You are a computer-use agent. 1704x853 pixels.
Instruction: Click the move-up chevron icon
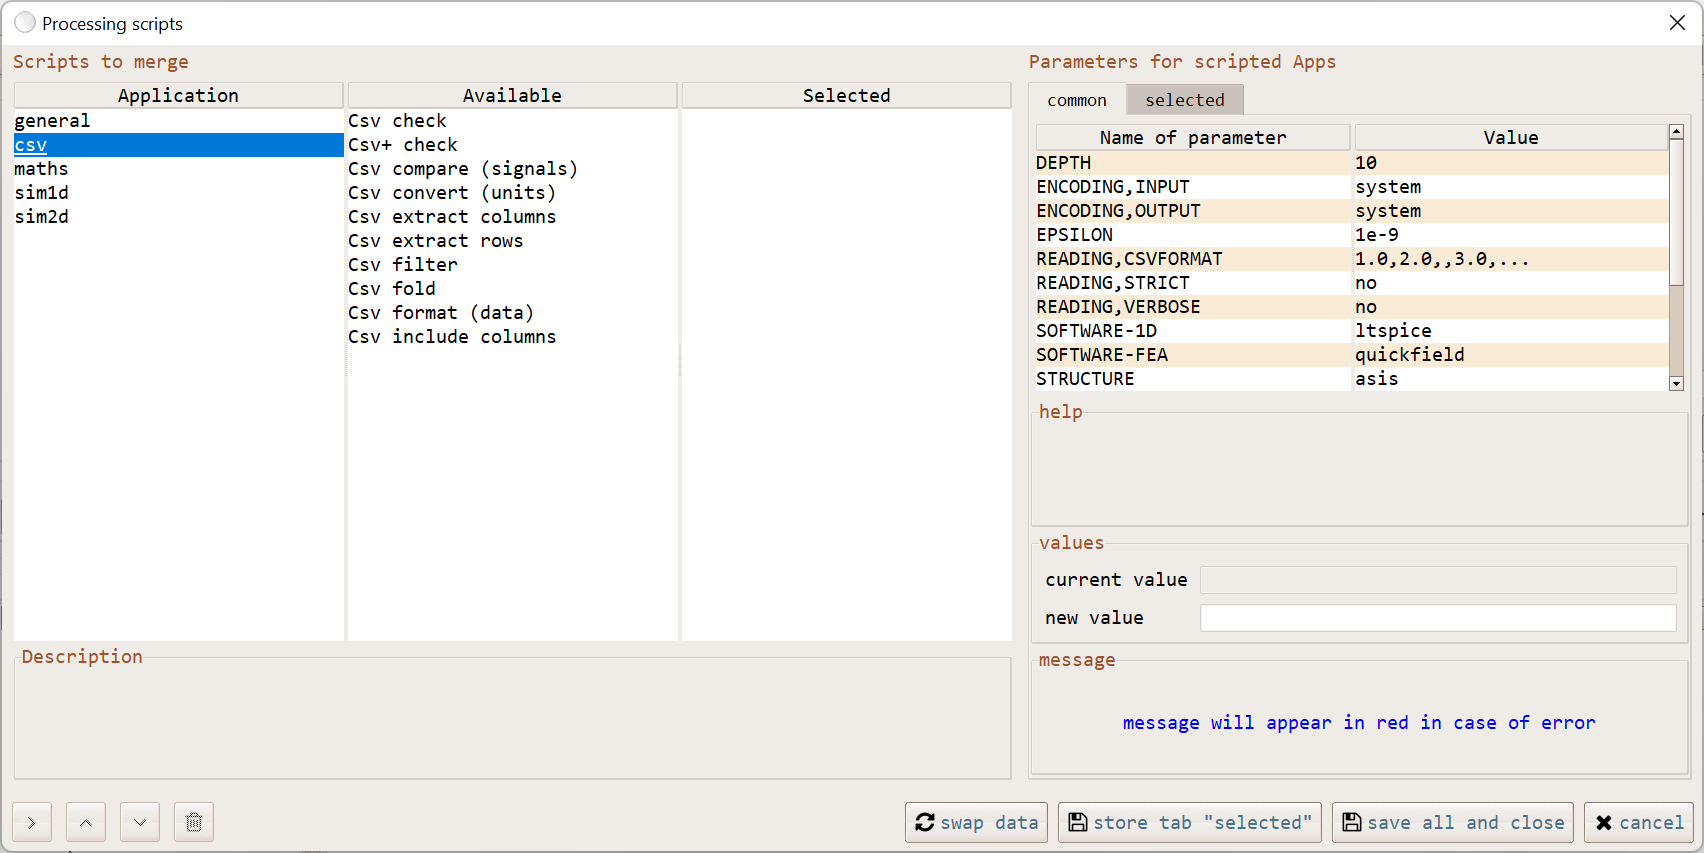86,822
